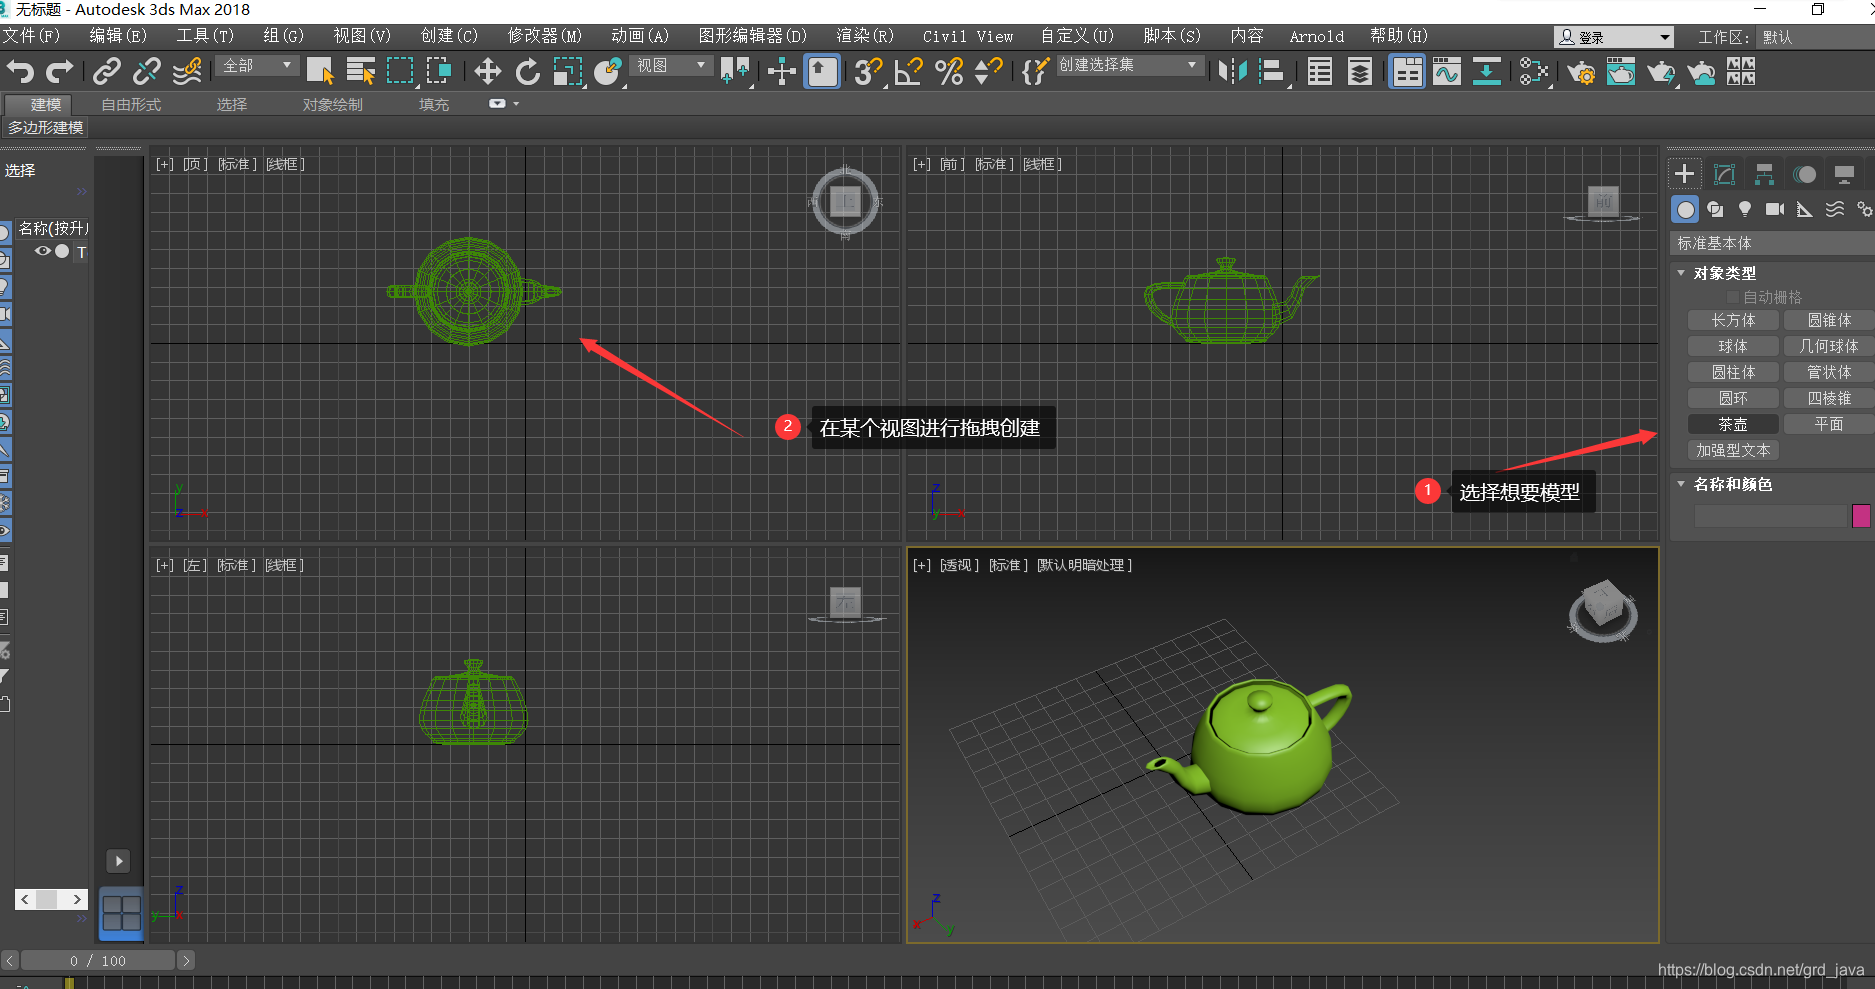Toggle the Percent Snap icon
Image resolution: width=1875 pixels, height=989 pixels.
(948, 72)
